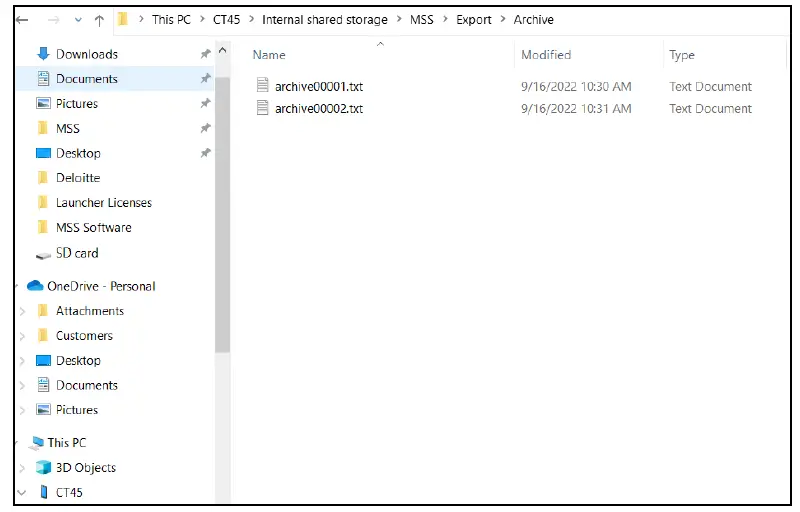800x512 pixels.
Task: Click the SD card drive icon
Action: pyautogui.click(x=43, y=253)
